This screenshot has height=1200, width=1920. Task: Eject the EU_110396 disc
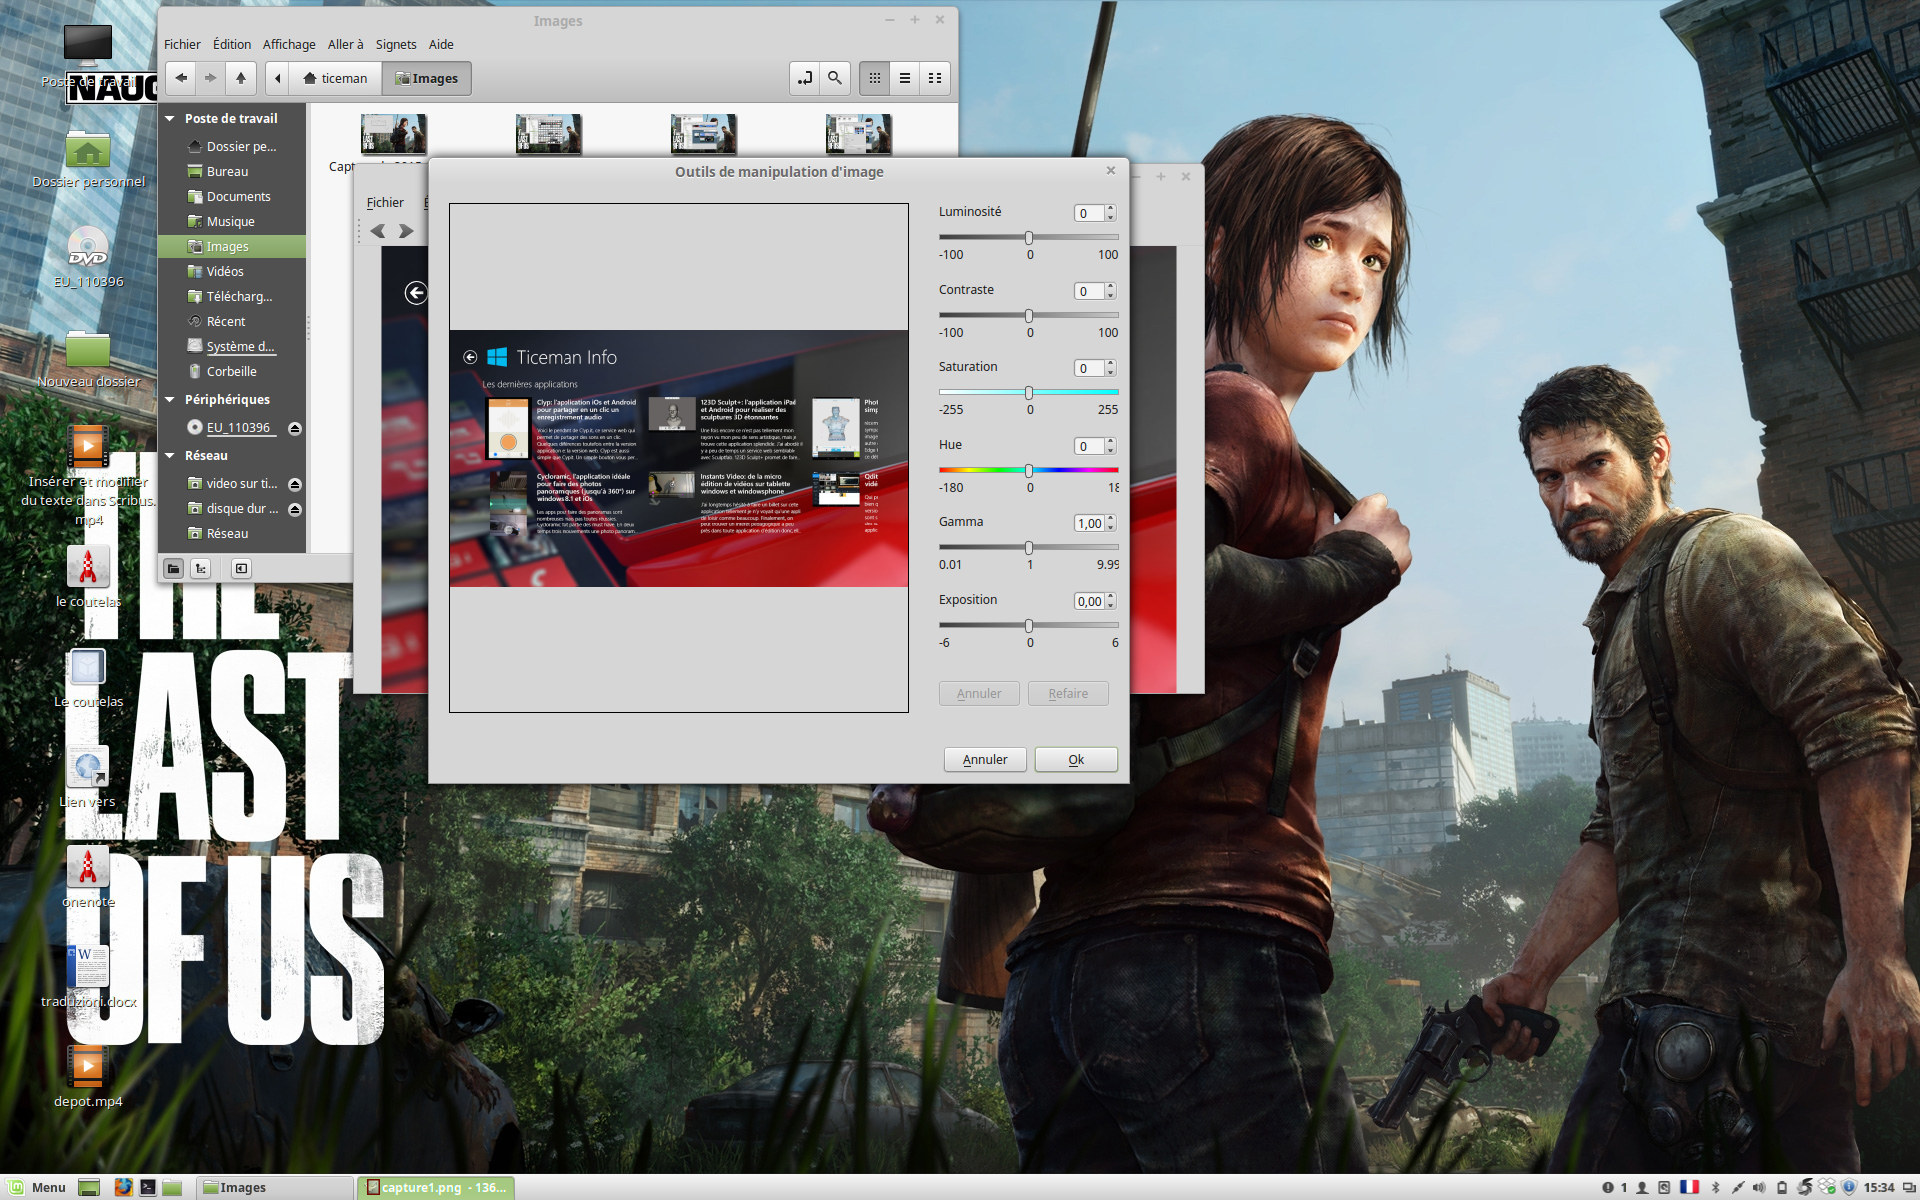(295, 428)
